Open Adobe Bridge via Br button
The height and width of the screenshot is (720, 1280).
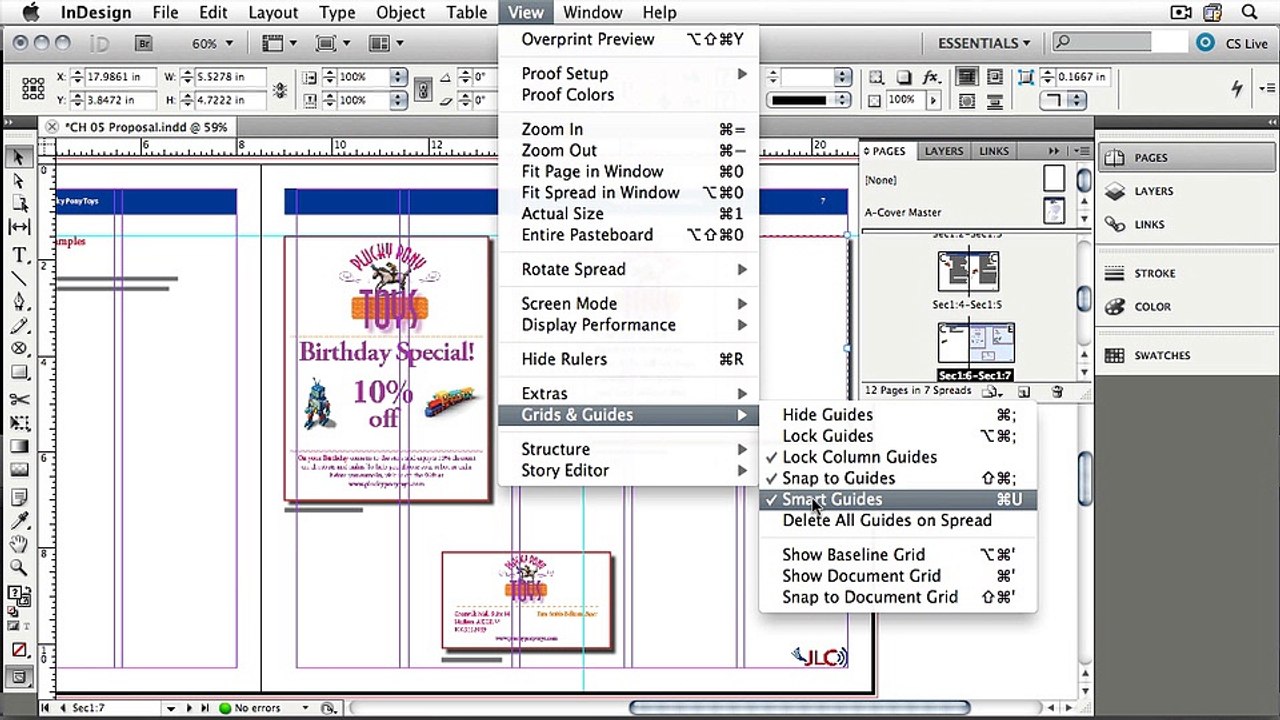(x=143, y=43)
